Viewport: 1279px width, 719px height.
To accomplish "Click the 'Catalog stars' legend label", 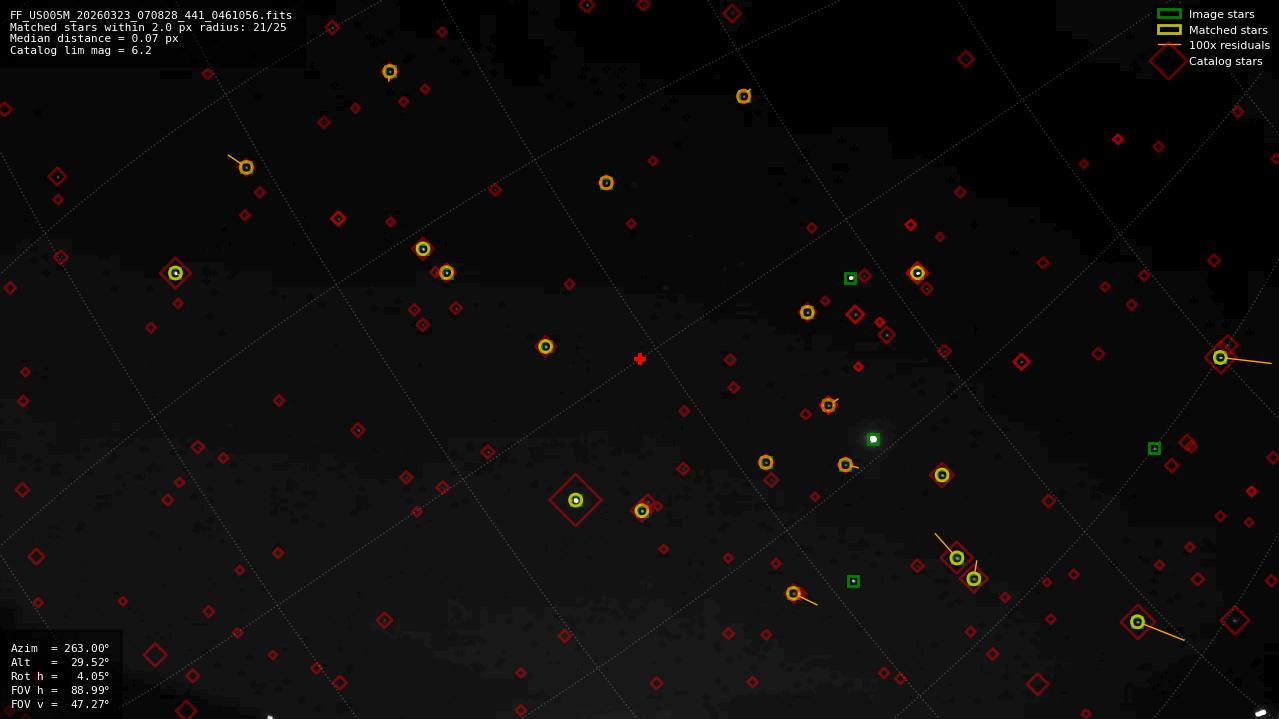I will coord(1225,61).
